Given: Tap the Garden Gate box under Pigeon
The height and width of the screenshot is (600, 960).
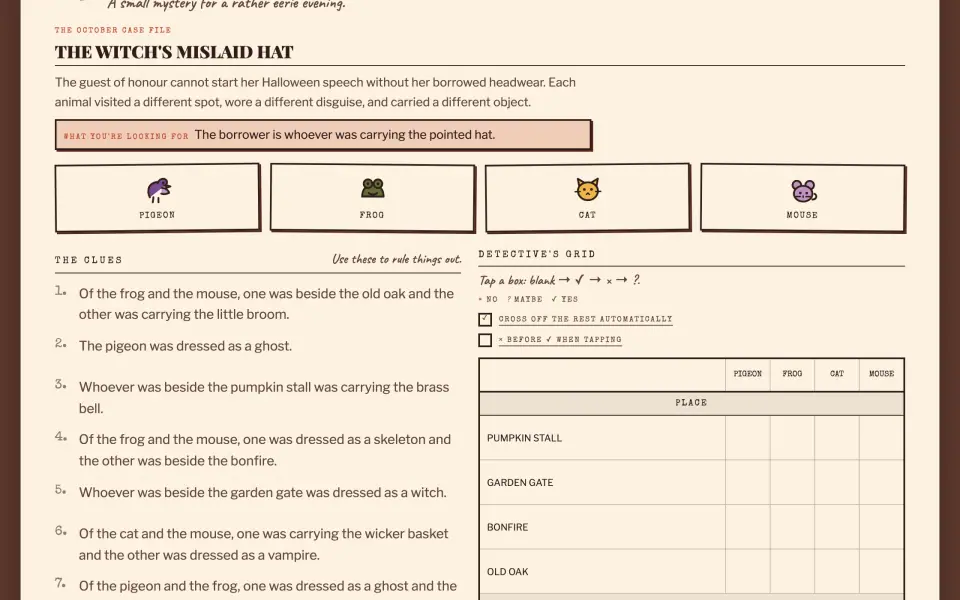Looking at the screenshot, I should [748, 482].
